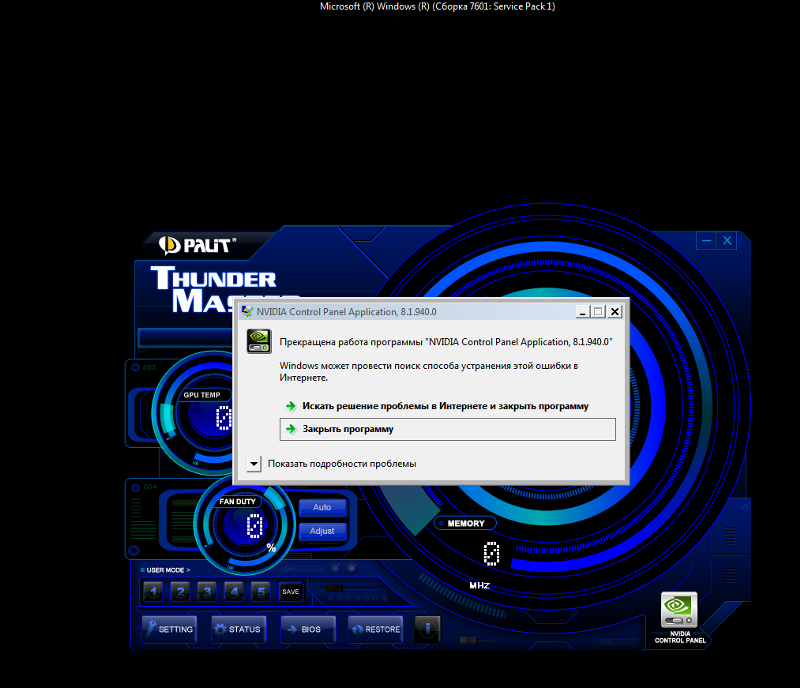Select user mode preset 3
The width and height of the screenshot is (800, 688).
pos(207,592)
